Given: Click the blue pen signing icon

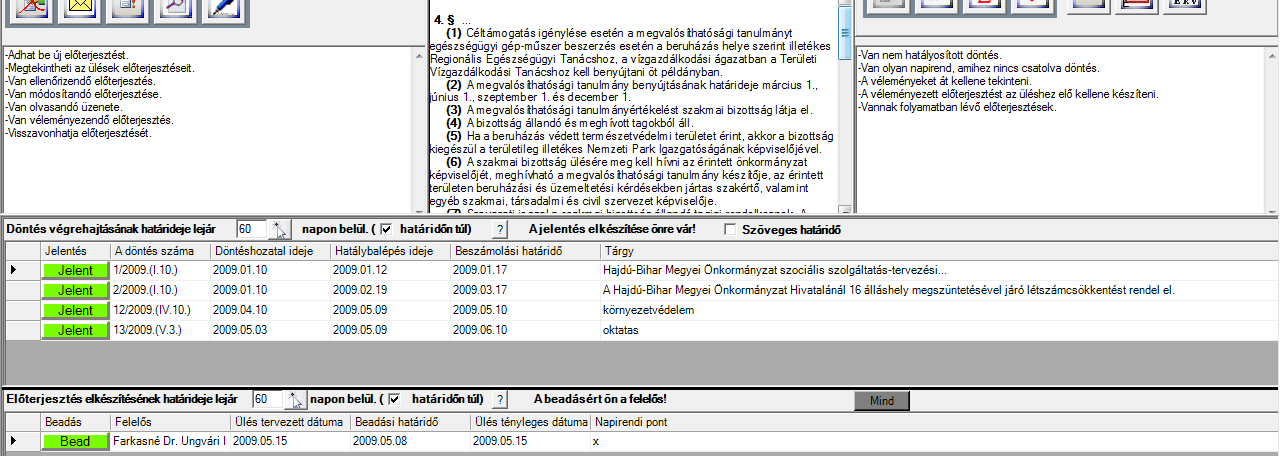Looking at the screenshot, I should 224,10.
